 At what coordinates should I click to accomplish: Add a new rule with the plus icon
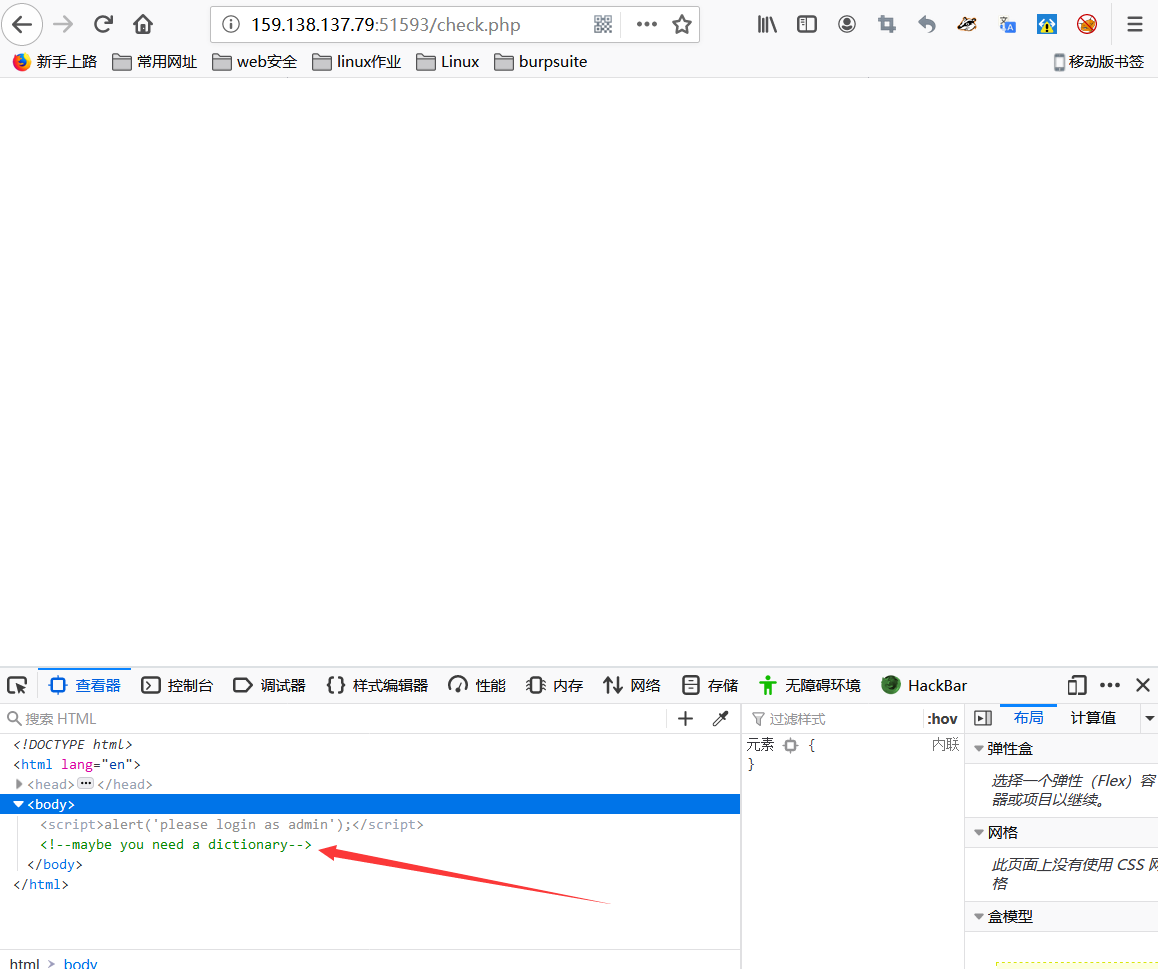[684, 718]
